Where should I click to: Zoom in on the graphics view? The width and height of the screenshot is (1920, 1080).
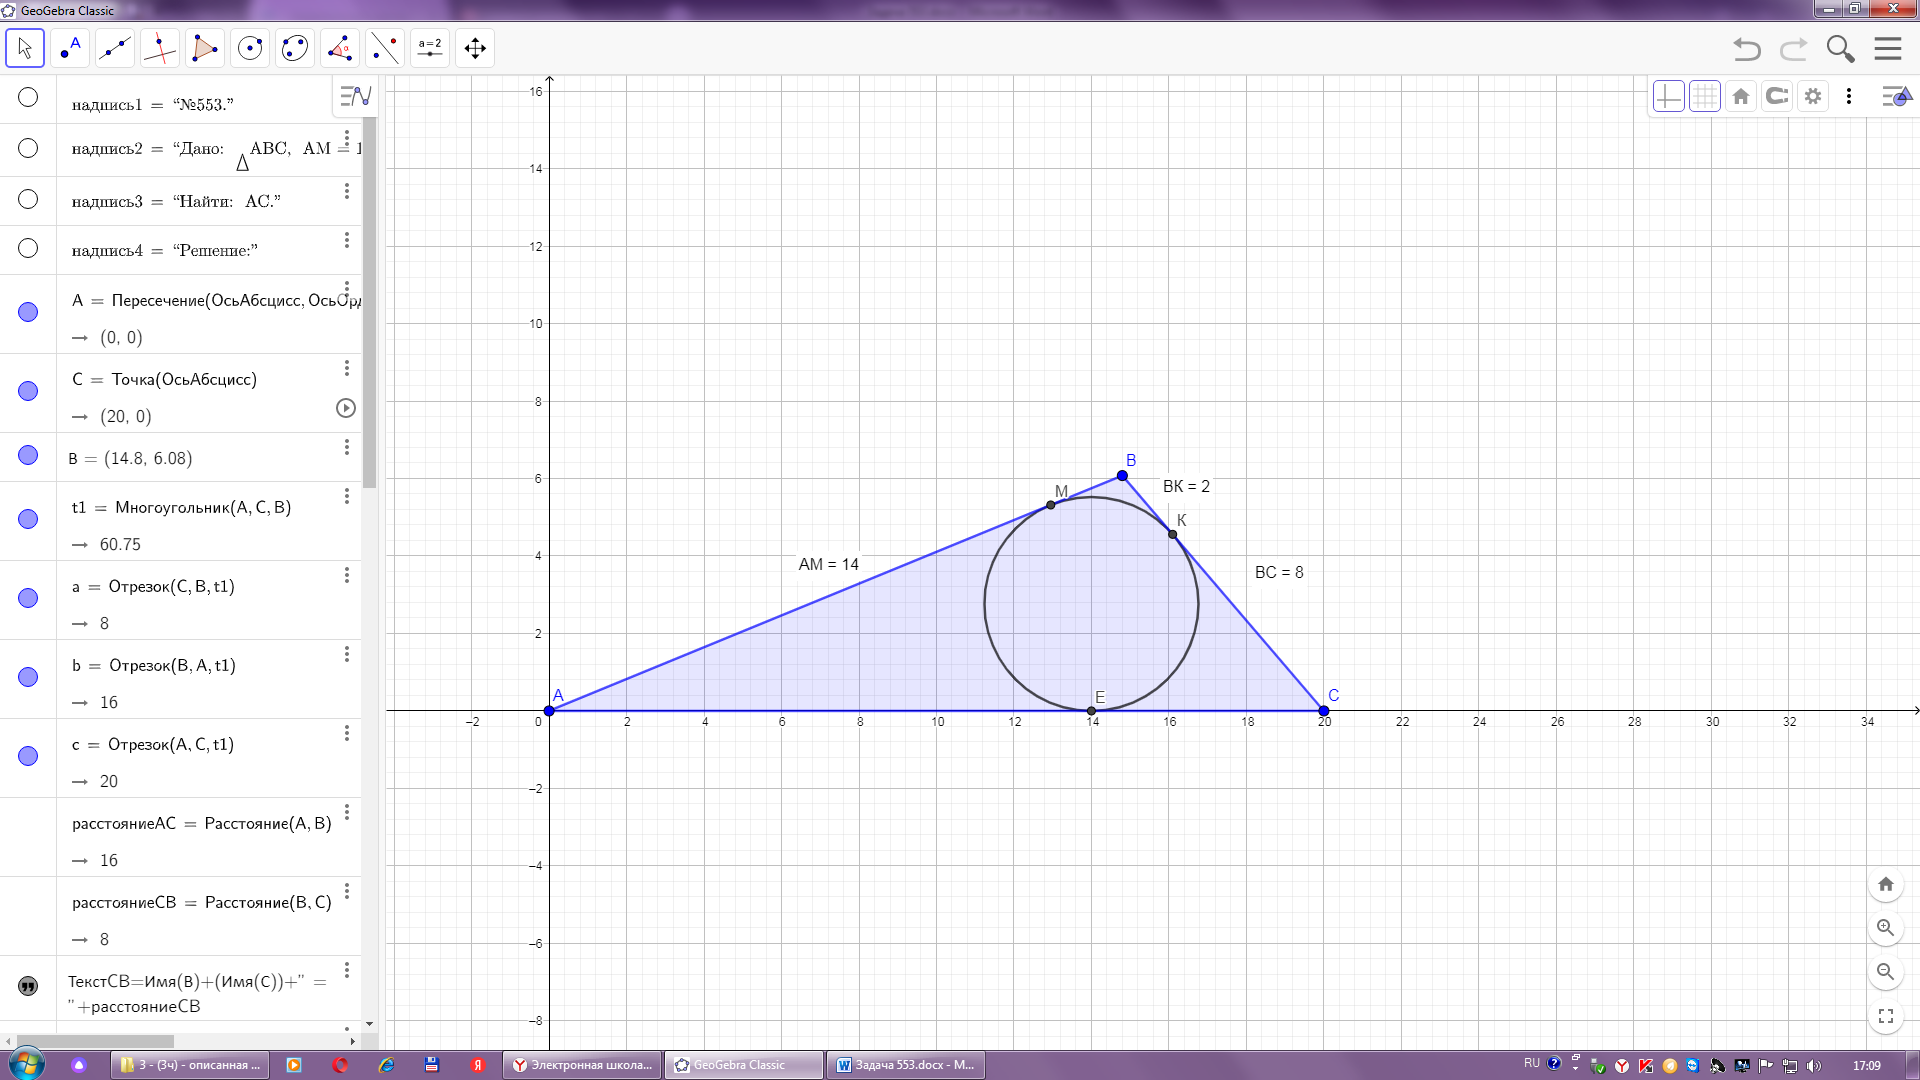(x=1886, y=928)
